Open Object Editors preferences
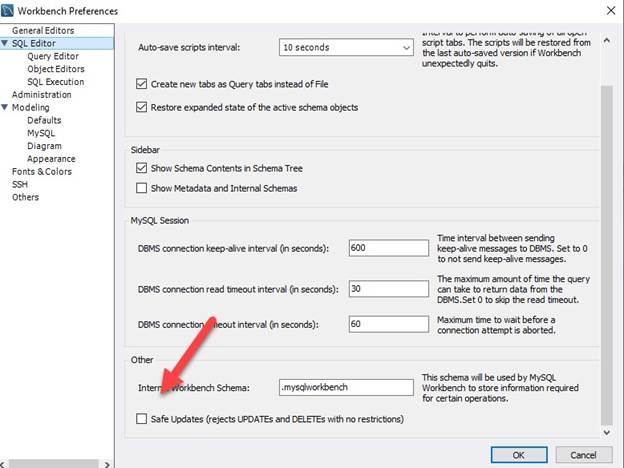 click(x=56, y=69)
